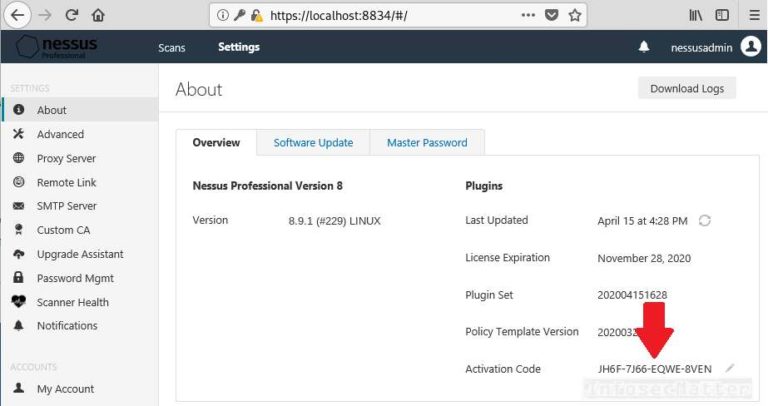Show site information icon in address bar

223,15
